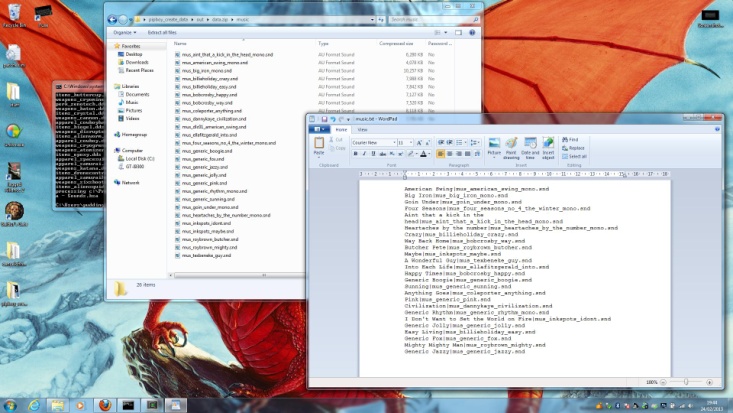
Task: Click the WordPad Help icon
Action: click(x=717, y=129)
